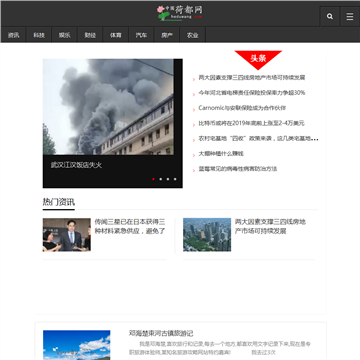Image resolution: width=360 pixels, height=360 pixels.
Task: Open headline 农村宅基地“四收”政策来袭
Action: point(258,138)
